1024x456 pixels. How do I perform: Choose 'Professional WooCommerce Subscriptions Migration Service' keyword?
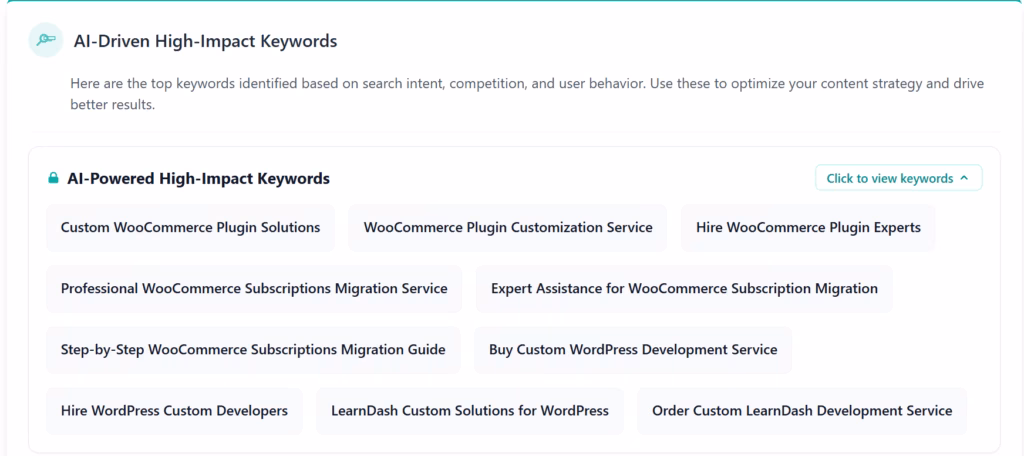pyautogui.click(x=254, y=288)
